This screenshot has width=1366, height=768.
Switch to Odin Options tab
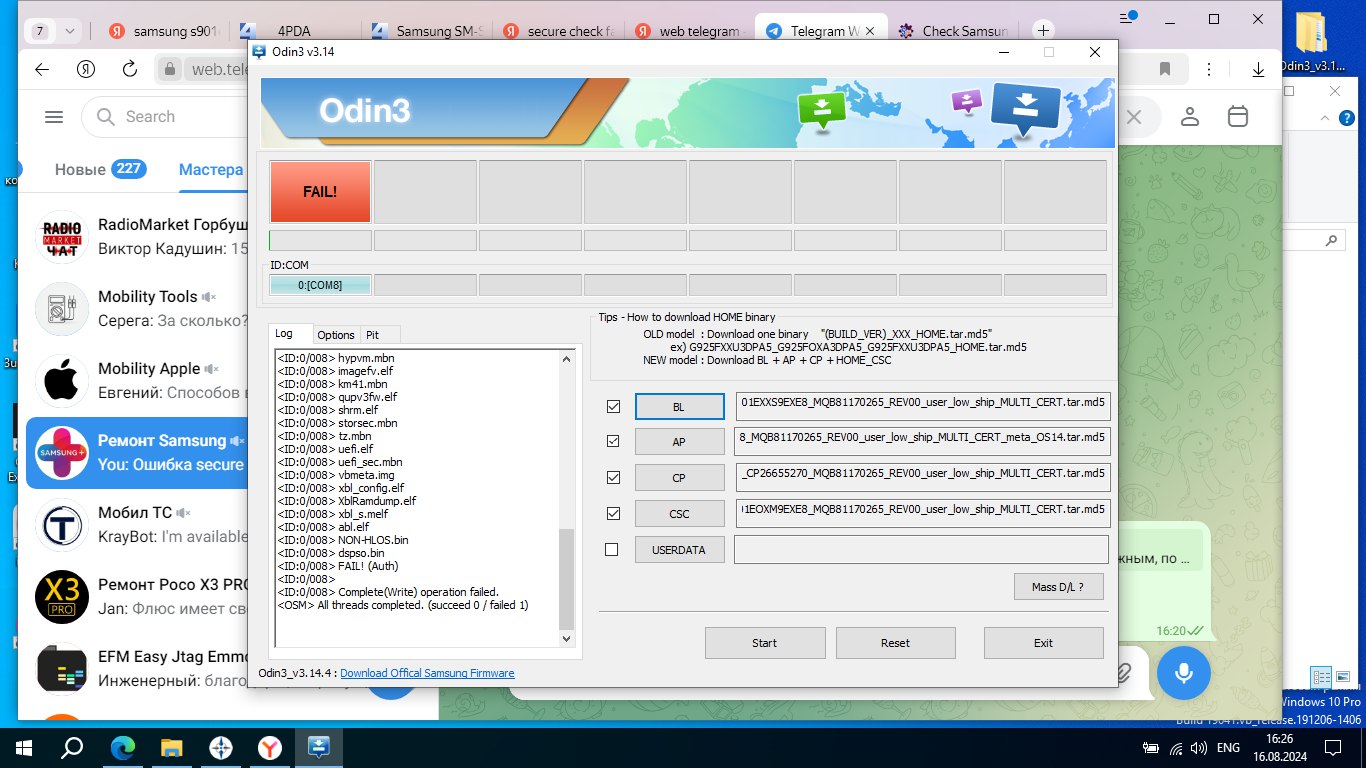[336, 335]
